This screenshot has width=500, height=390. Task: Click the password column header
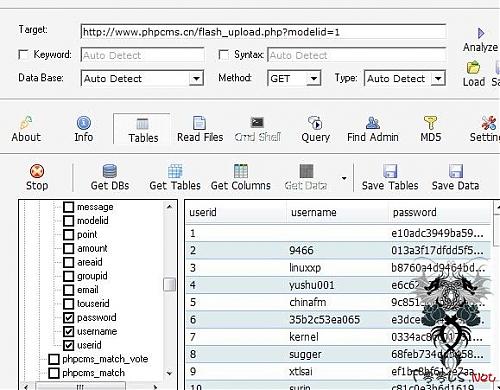click(x=440, y=212)
